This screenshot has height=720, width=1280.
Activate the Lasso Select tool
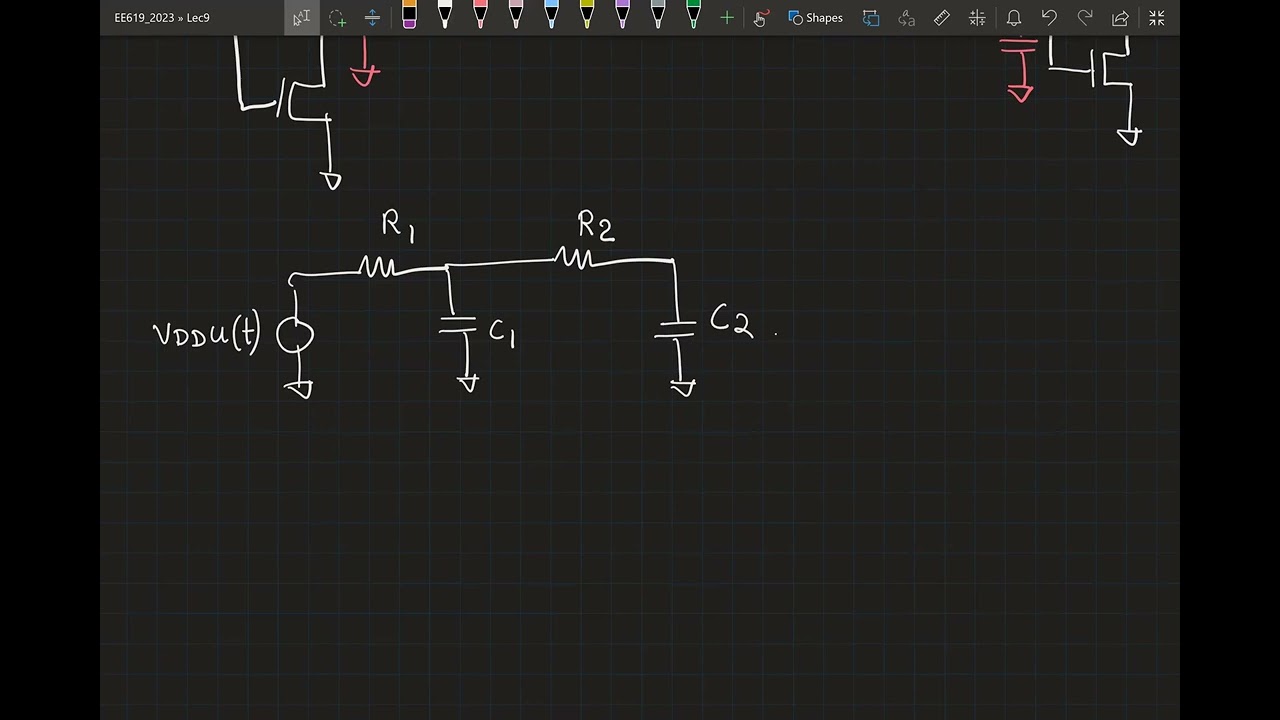pos(337,17)
